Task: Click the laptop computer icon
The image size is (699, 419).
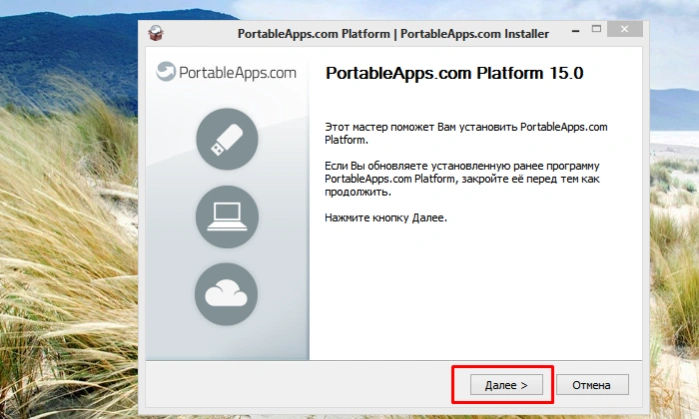Action: click(227, 217)
